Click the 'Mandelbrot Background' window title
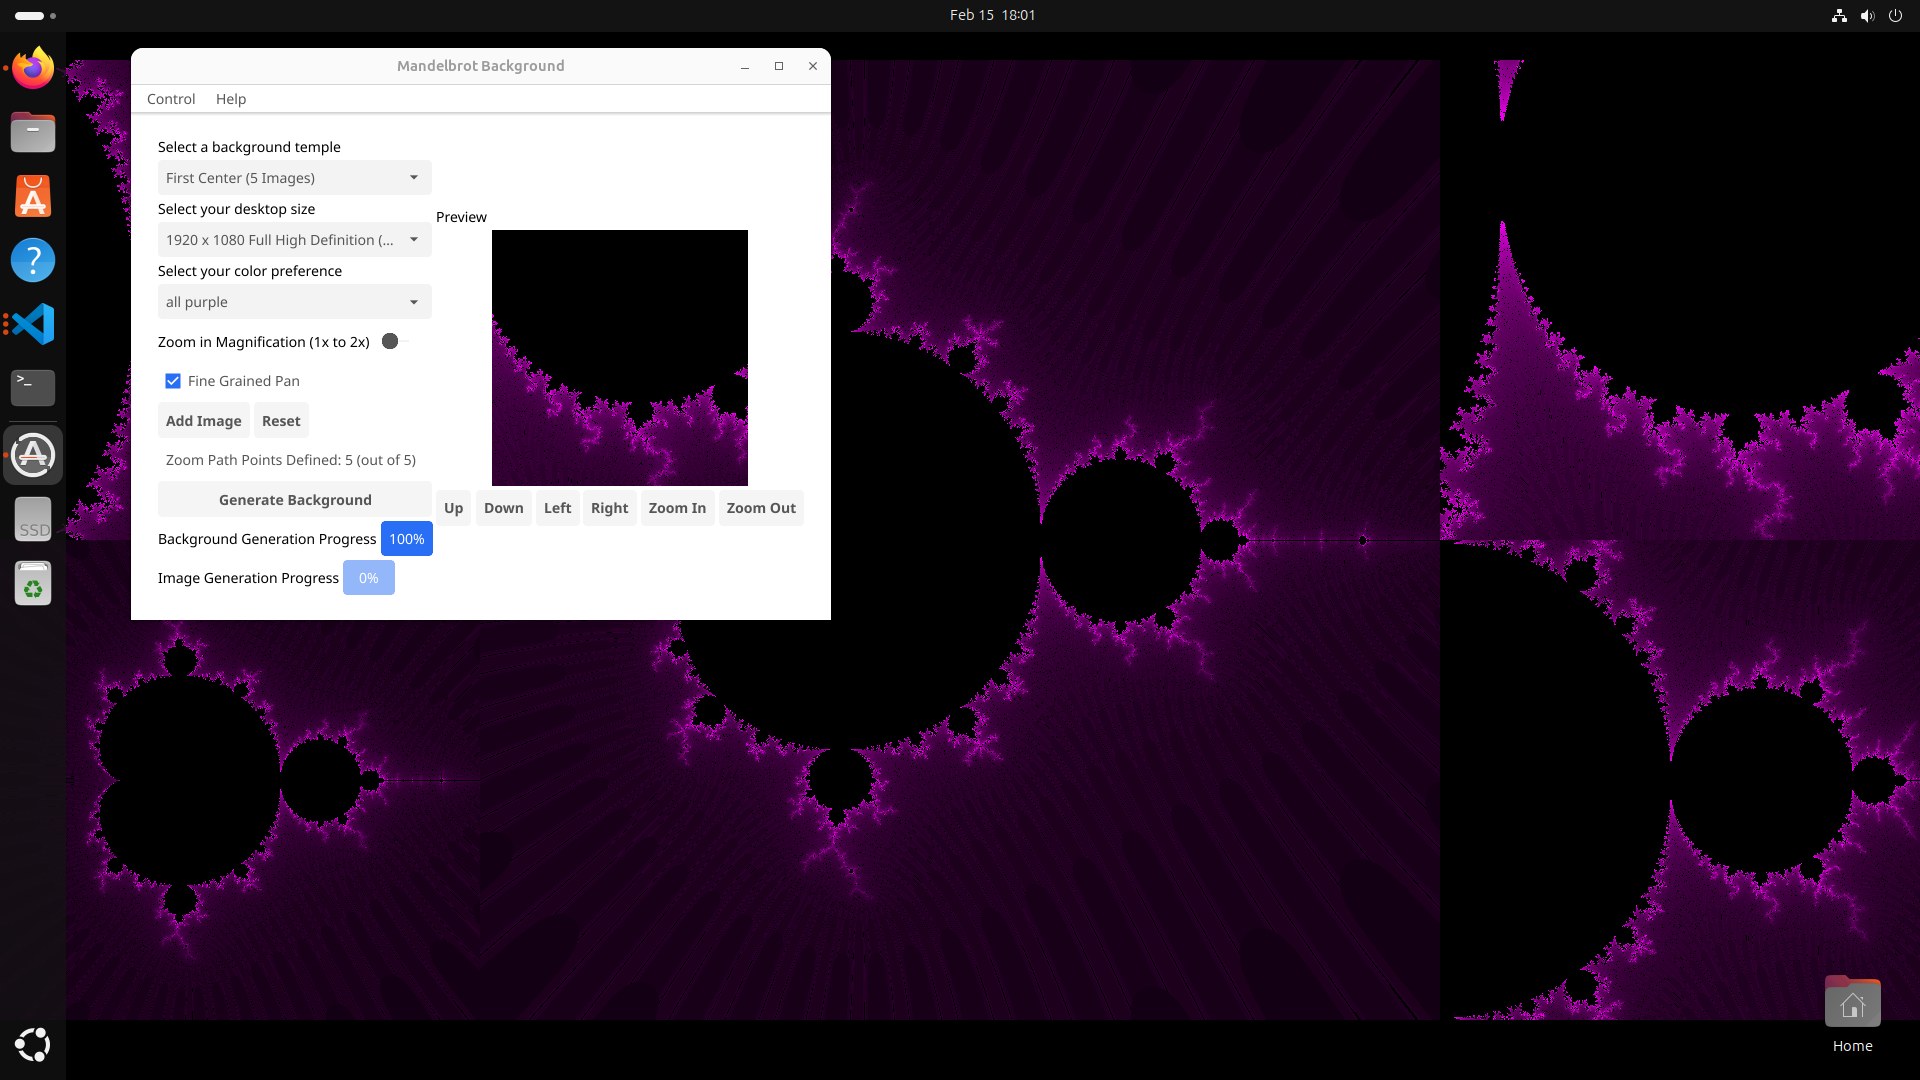This screenshot has height=1080, width=1920. 481,66
